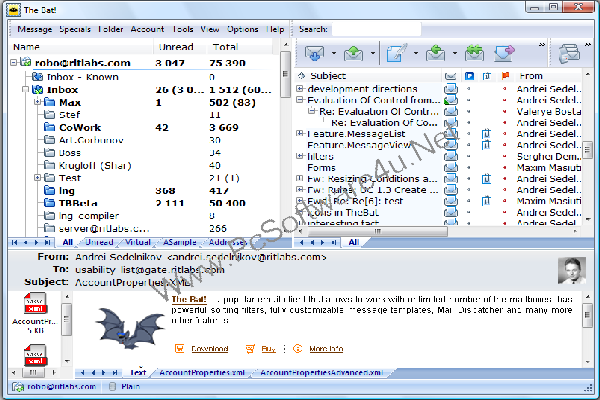Select the TBBeta folder
600x400 pixels.
pyautogui.click(x=78, y=203)
